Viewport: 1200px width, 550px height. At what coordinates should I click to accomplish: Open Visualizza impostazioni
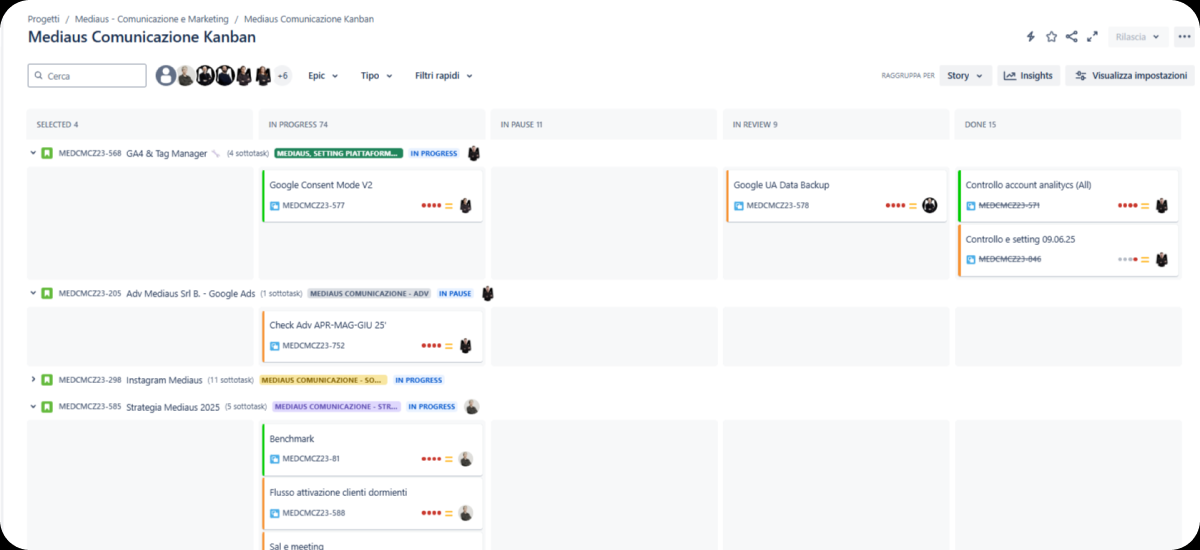click(1130, 76)
